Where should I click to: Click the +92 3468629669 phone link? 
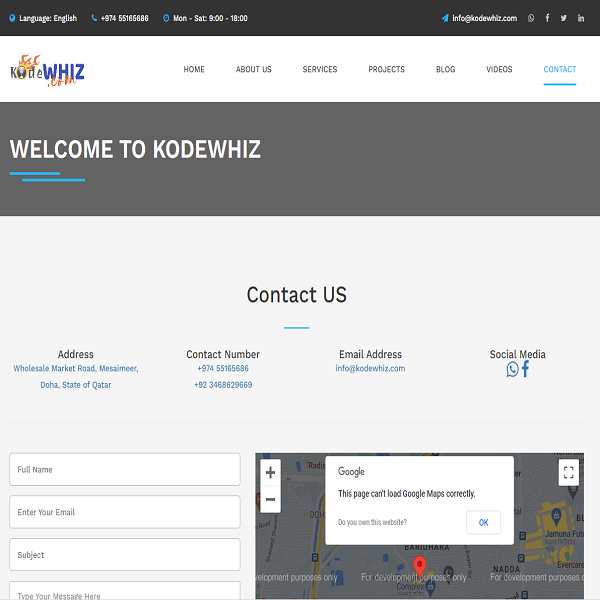tap(223, 385)
